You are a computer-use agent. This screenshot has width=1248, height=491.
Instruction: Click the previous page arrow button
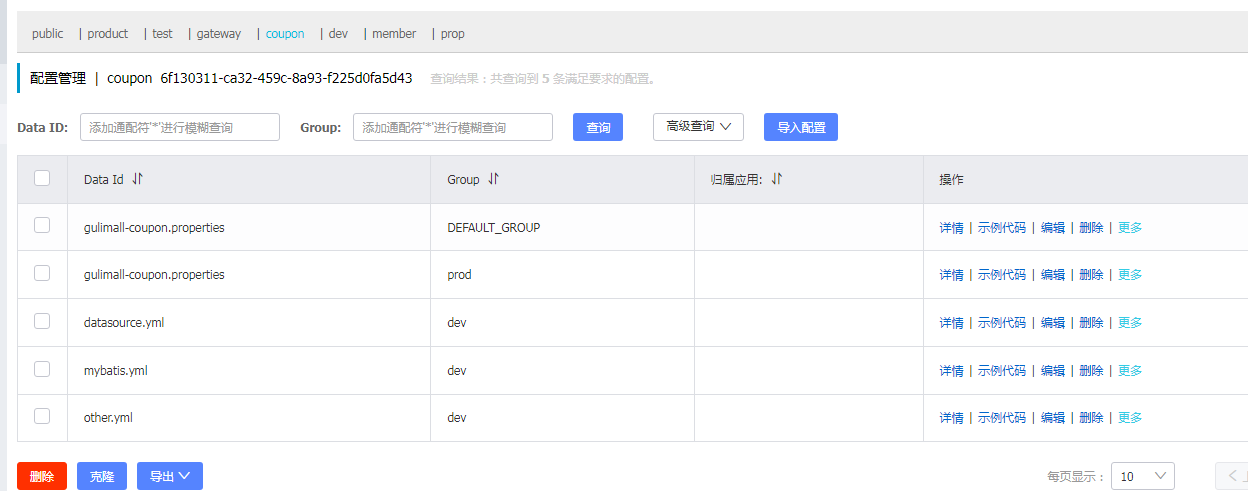click(1232, 476)
